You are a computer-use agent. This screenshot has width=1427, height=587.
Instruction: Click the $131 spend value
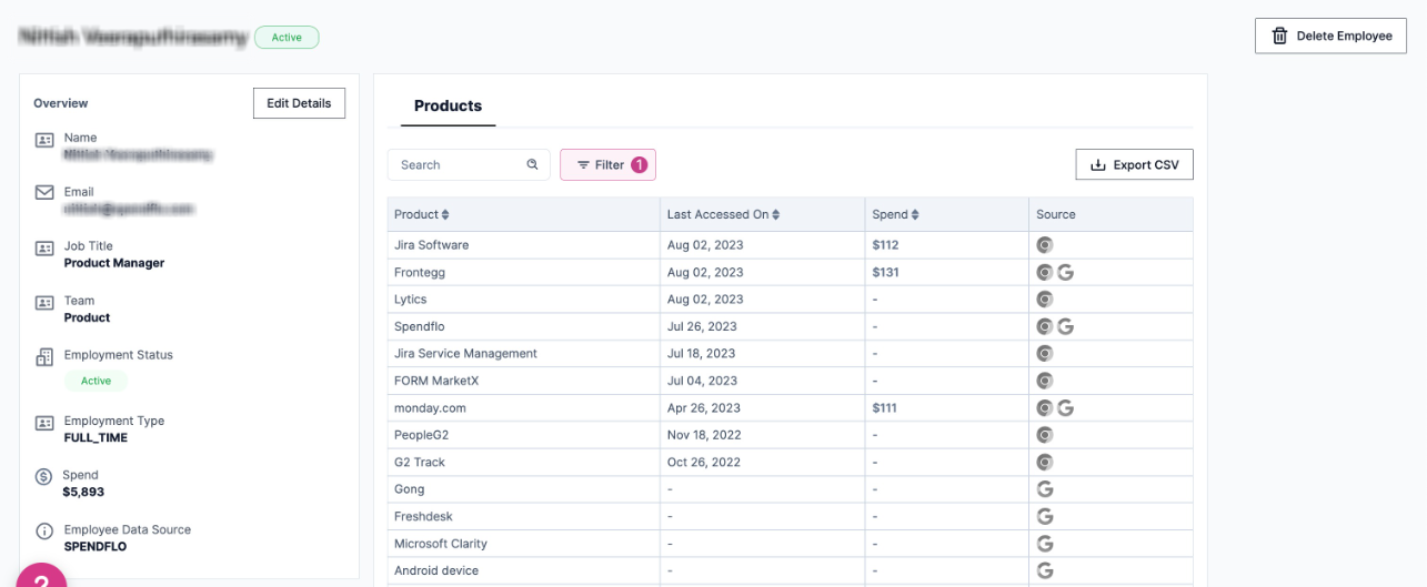pyautogui.click(x=886, y=272)
